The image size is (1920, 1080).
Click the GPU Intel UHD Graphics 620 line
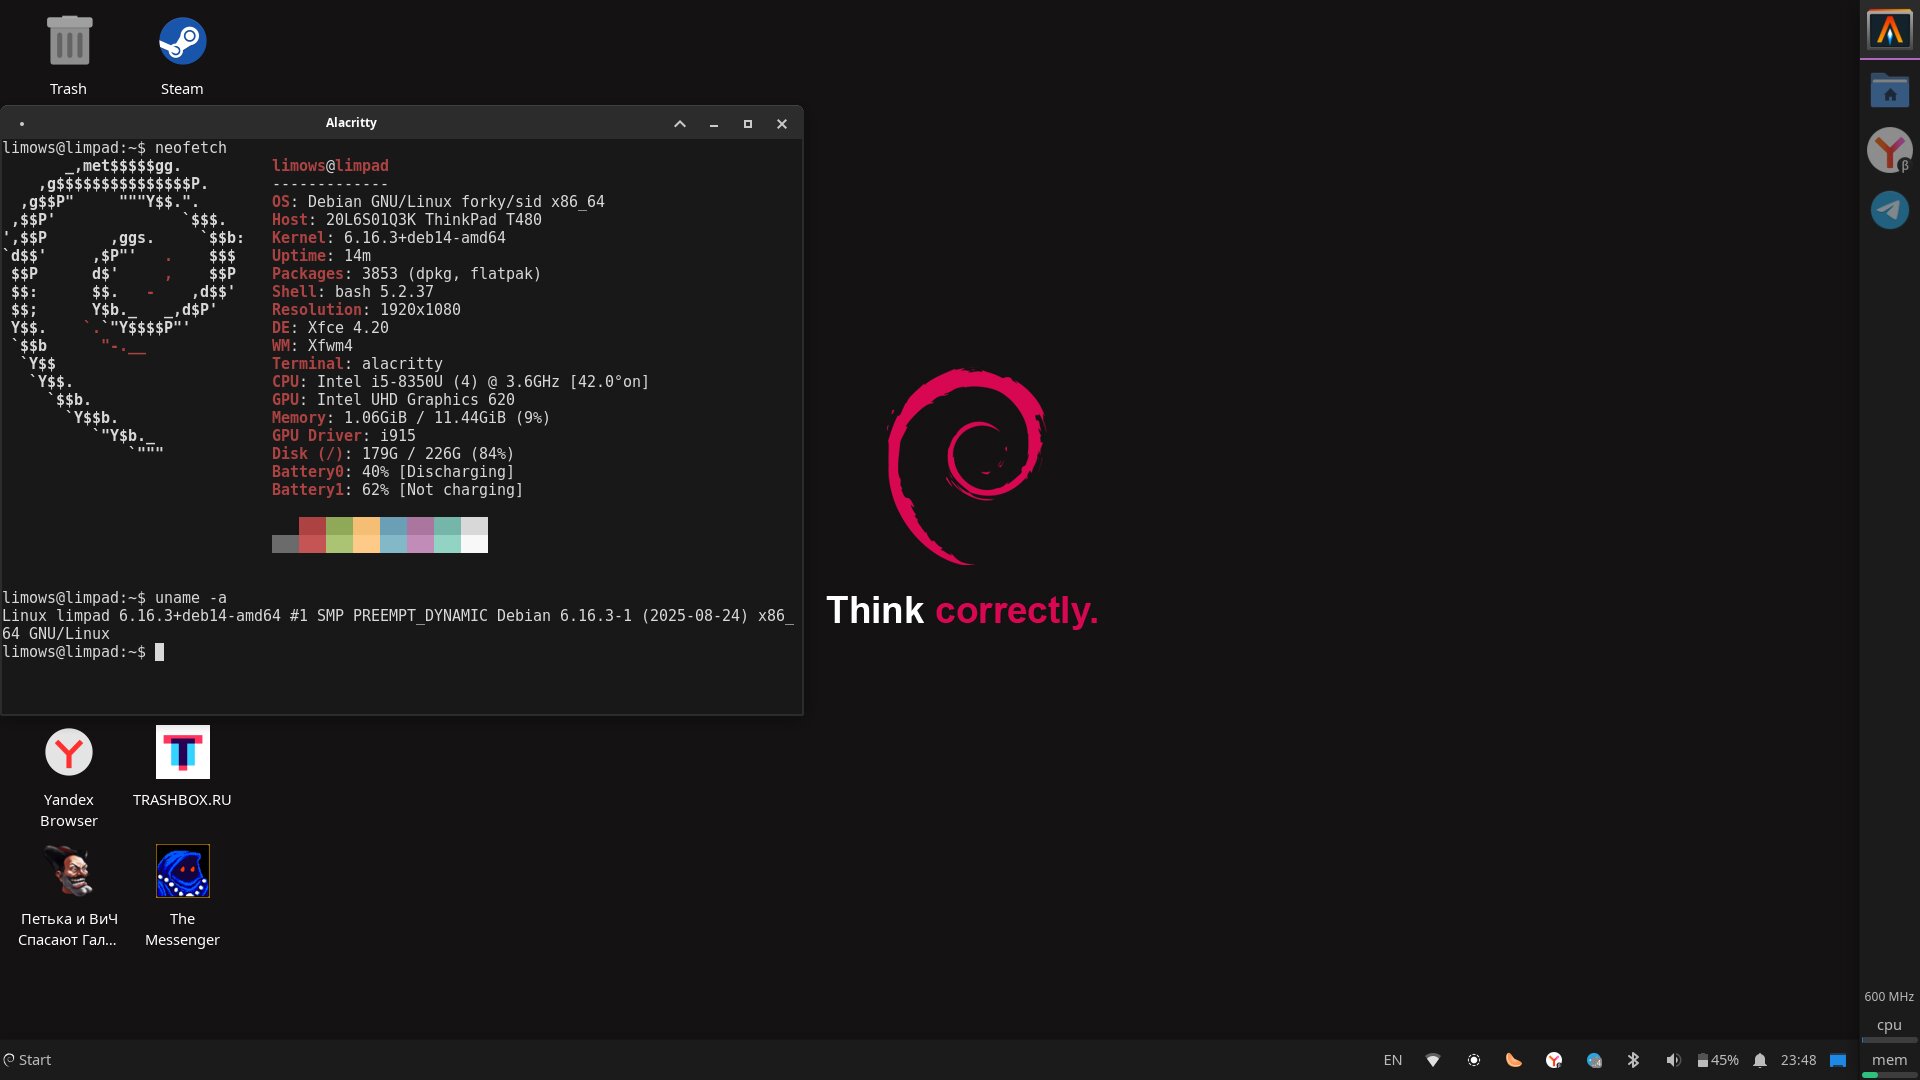pos(393,400)
